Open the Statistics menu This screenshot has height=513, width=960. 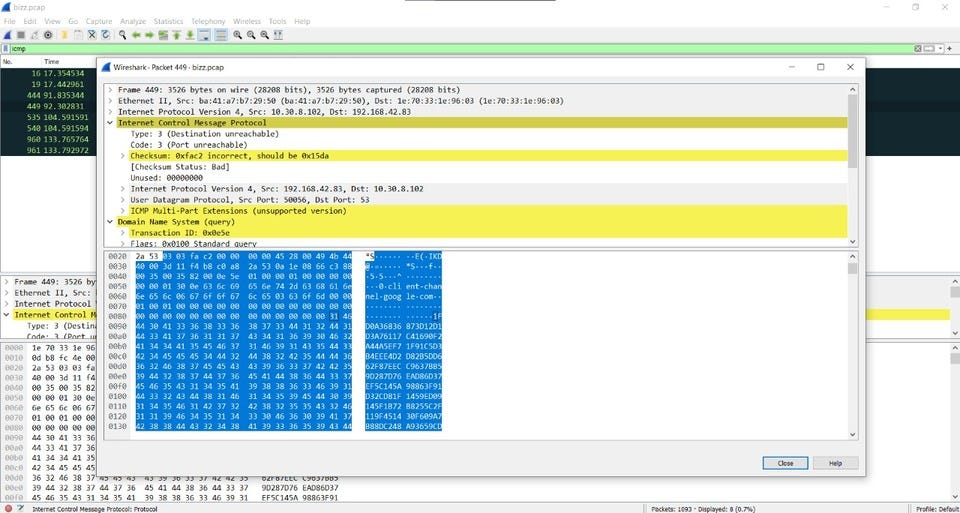click(x=168, y=21)
